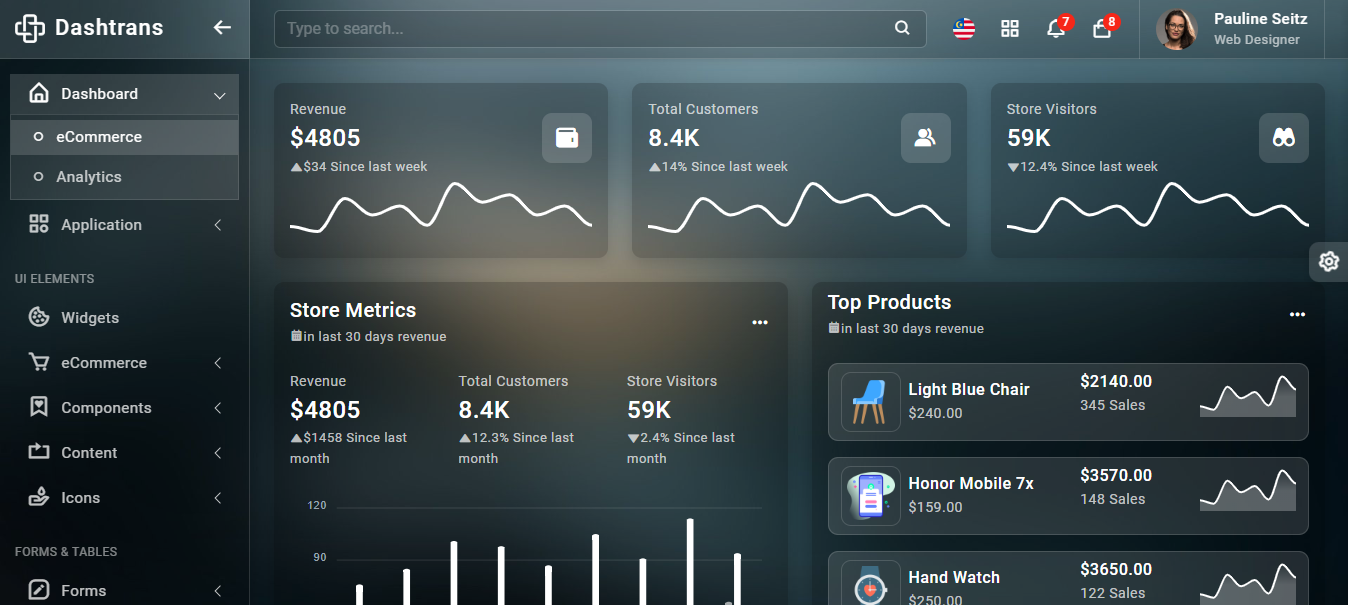
Task: Click the country flag language icon
Action: pos(964,29)
